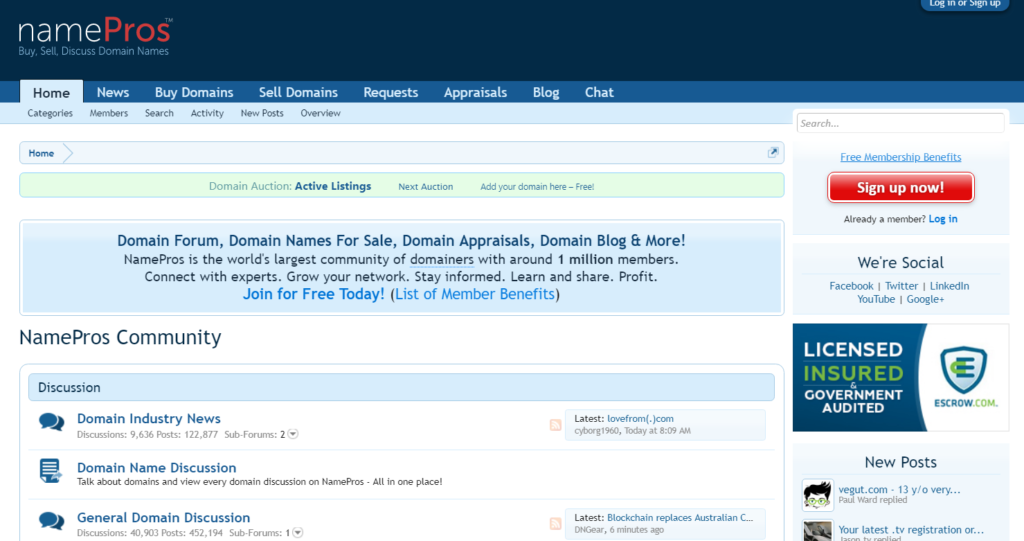Open Domain Name Discussion forum
Viewport: 1024px width, 541px height.
(157, 468)
